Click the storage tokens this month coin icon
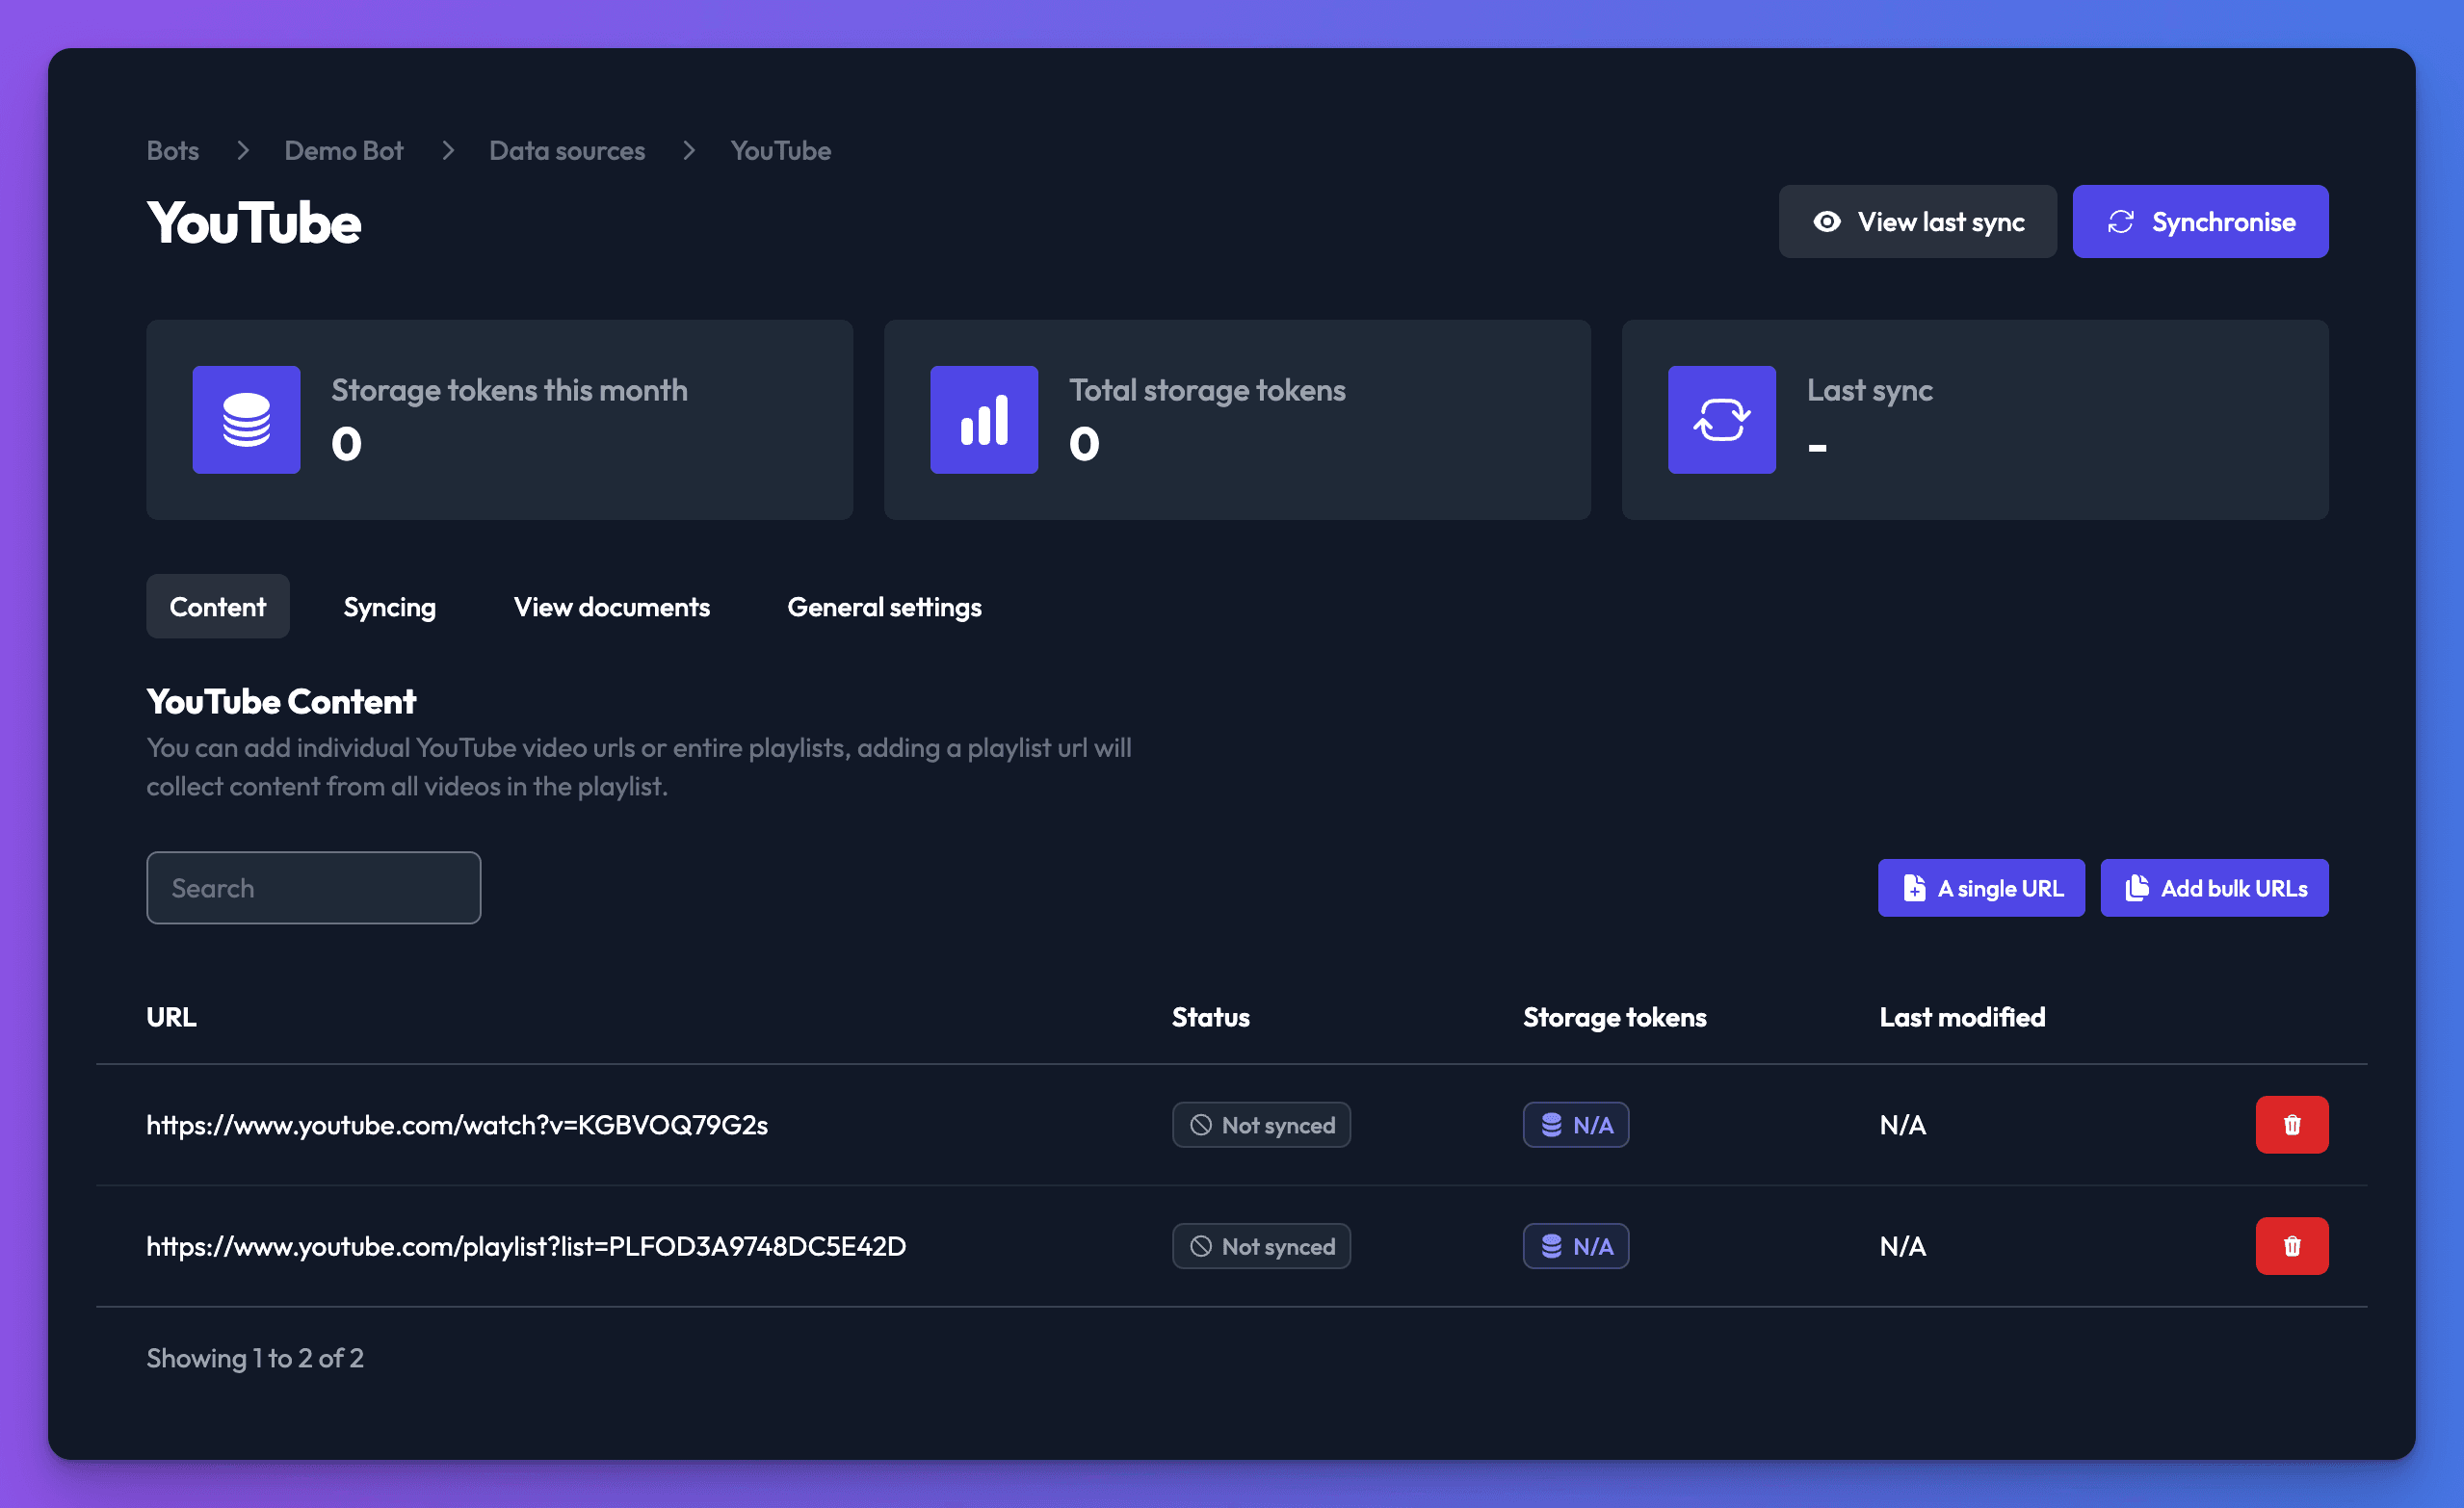The image size is (2464, 1508). click(246, 420)
